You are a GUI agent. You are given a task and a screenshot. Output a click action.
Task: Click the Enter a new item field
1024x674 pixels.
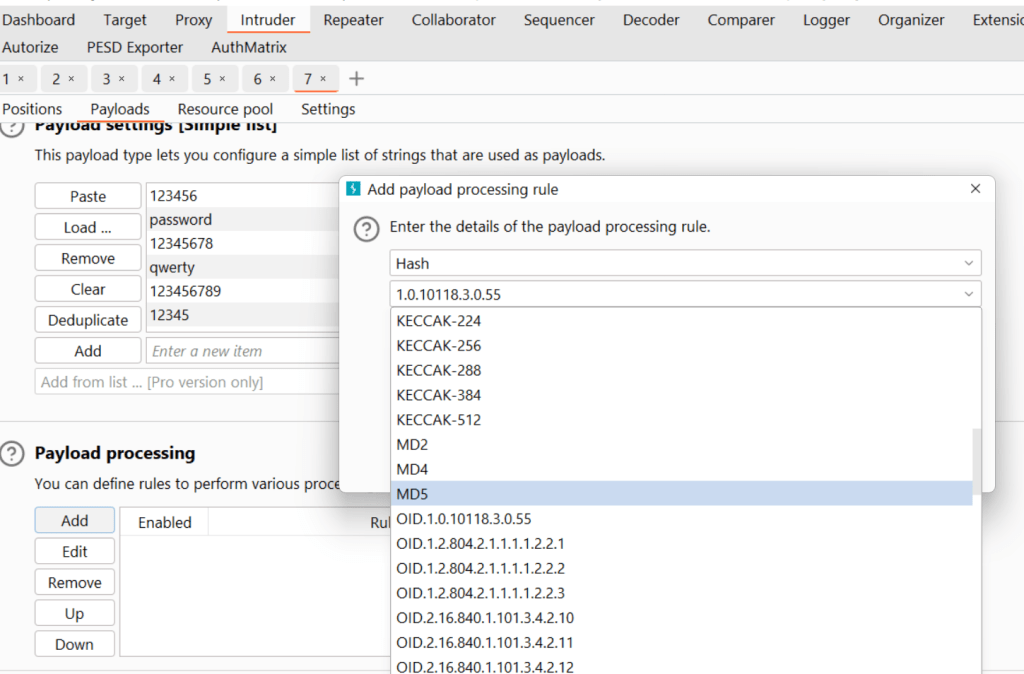(x=240, y=351)
